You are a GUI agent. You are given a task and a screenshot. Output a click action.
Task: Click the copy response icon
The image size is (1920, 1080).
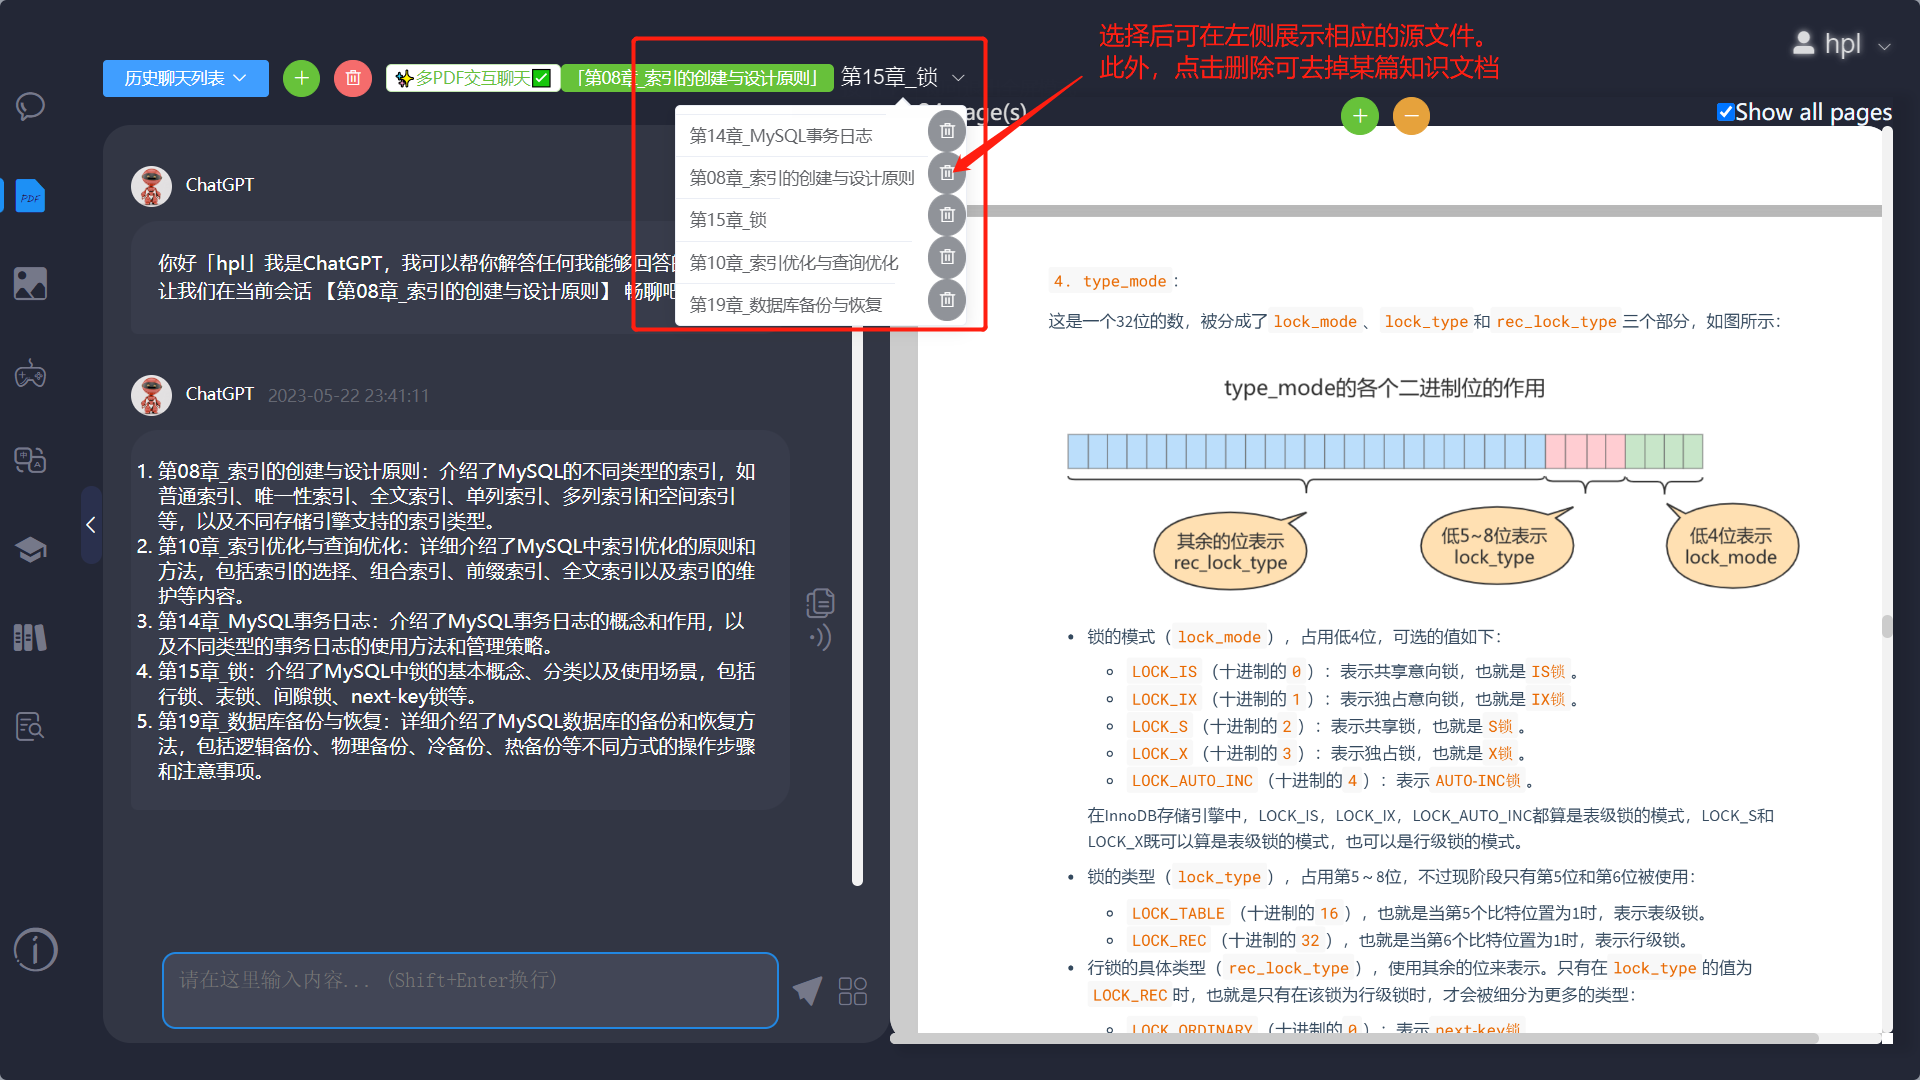click(x=820, y=602)
